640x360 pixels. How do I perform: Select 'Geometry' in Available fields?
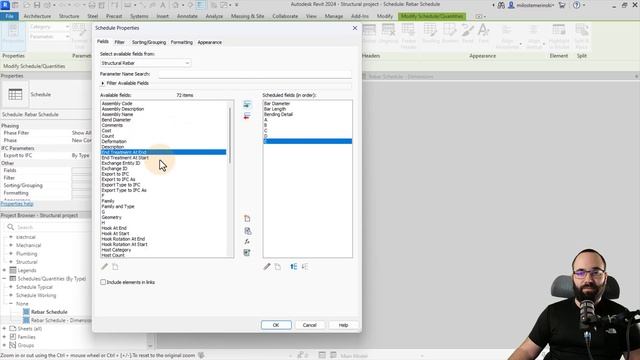click(x=111, y=217)
